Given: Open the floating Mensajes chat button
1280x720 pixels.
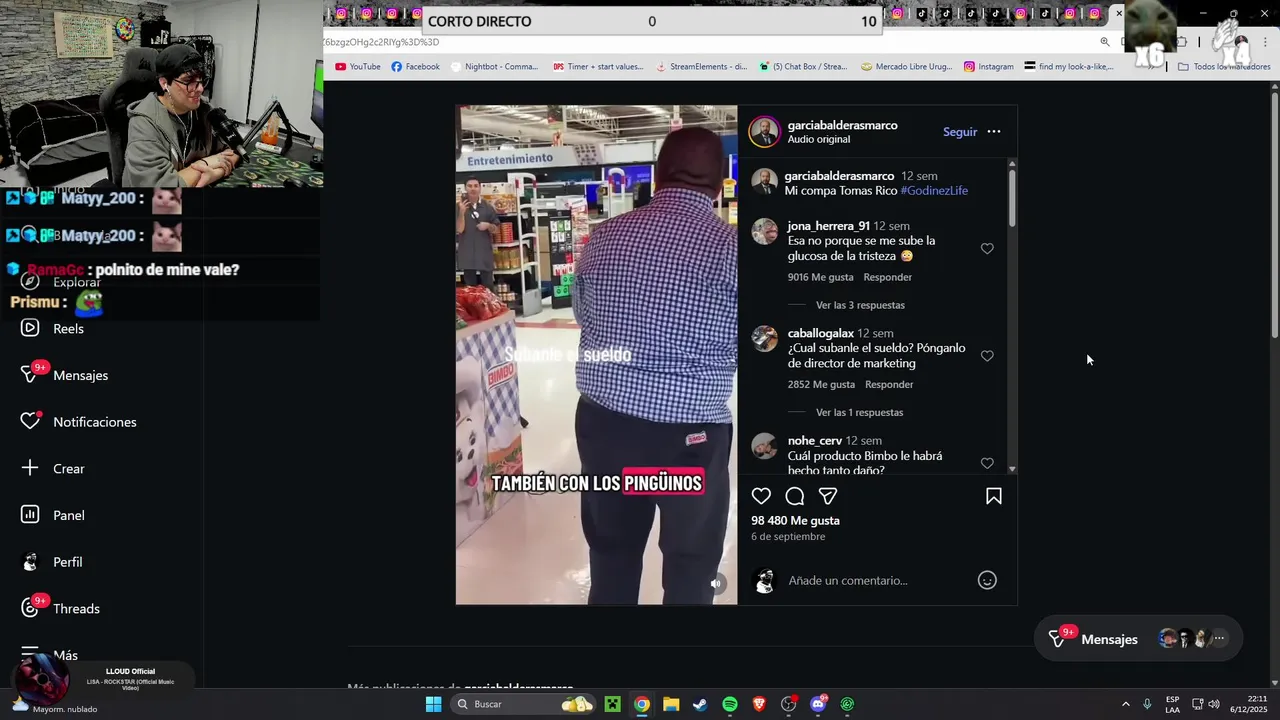Looking at the screenshot, I should [1138, 639].
